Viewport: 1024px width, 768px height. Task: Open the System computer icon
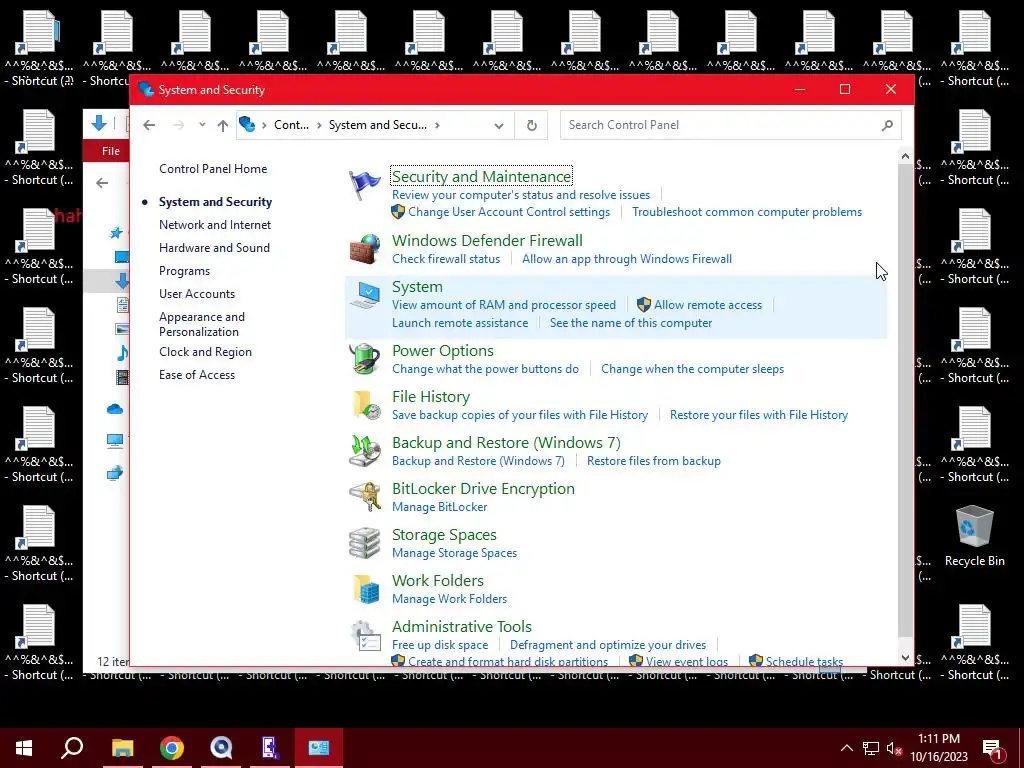(x=364, y=295)
